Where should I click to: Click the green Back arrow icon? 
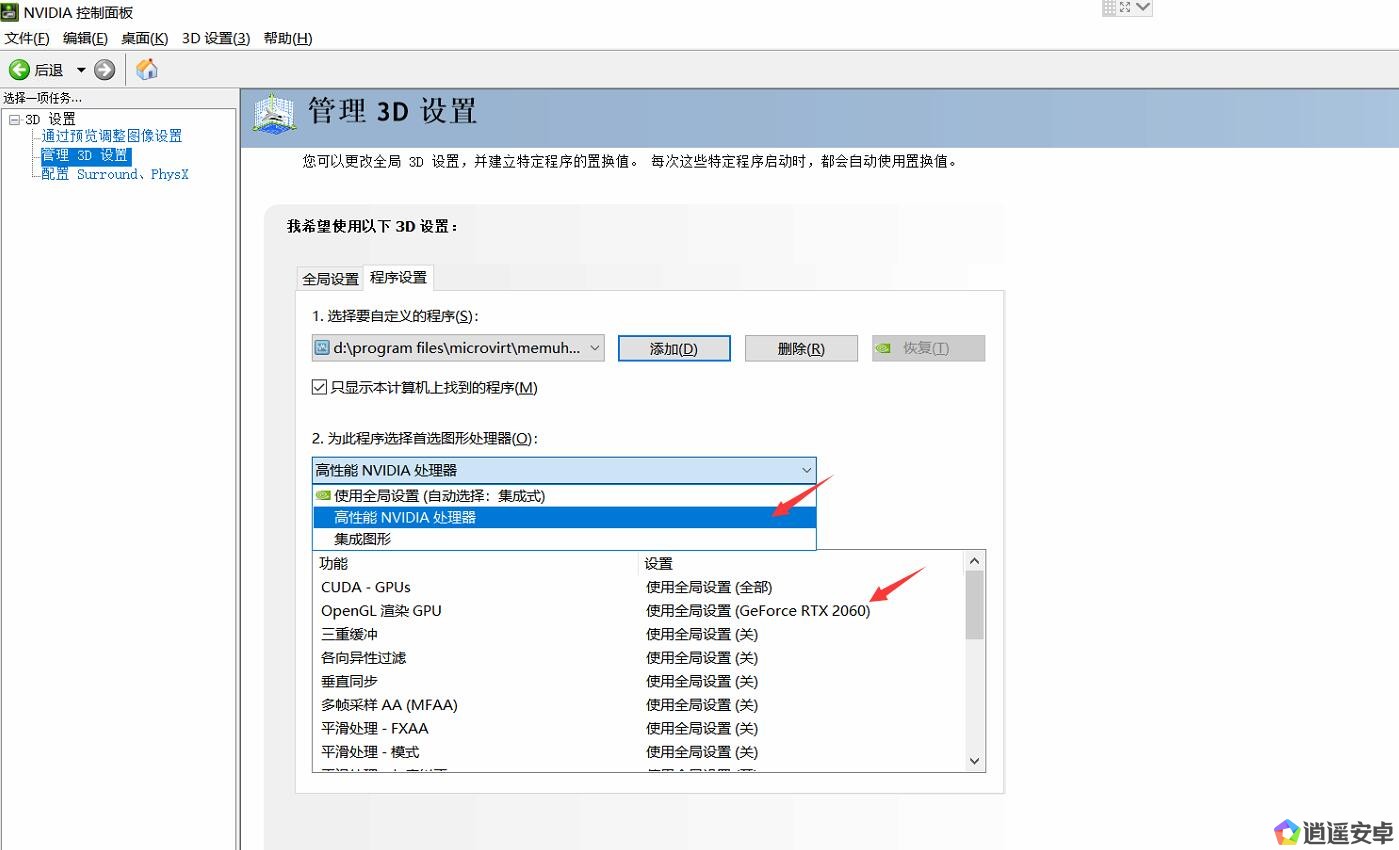(x=19, y=70)
